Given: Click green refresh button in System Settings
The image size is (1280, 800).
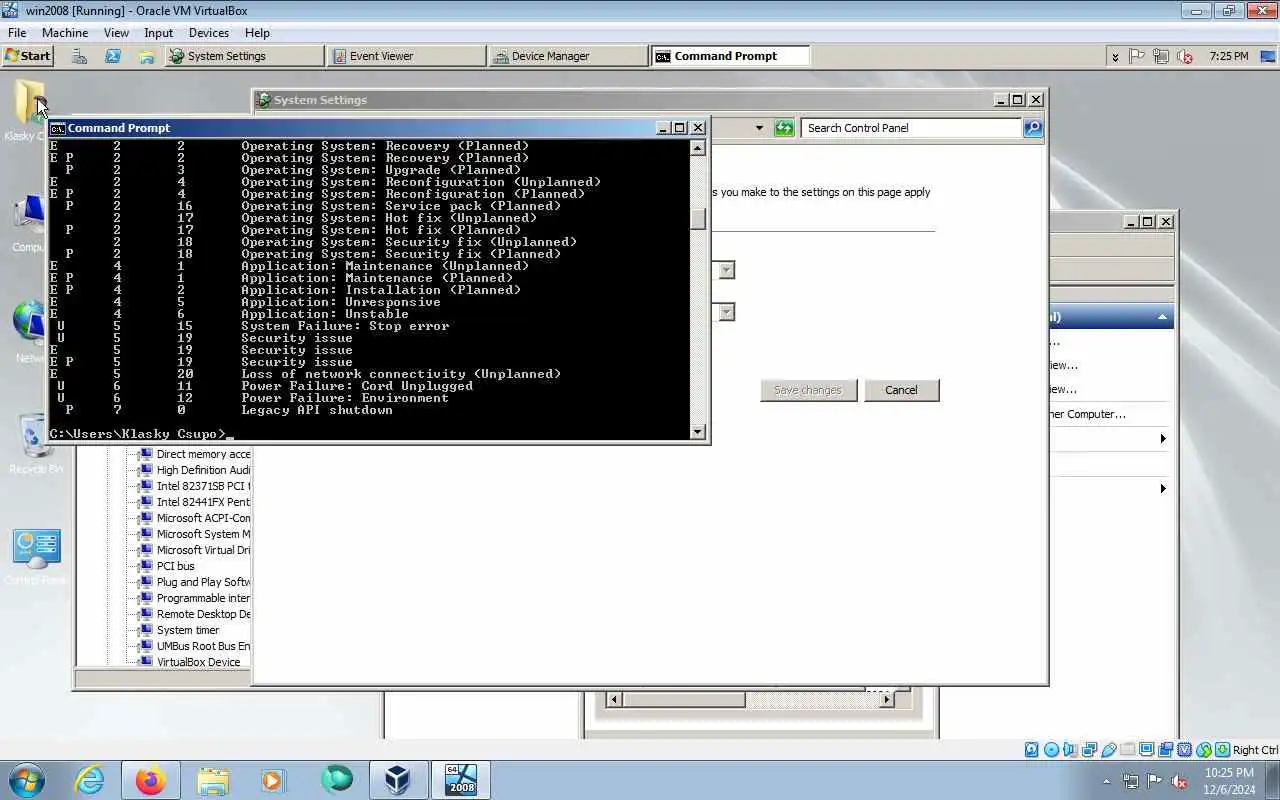Looking at the screenshot, I should [x=784, y=128].
